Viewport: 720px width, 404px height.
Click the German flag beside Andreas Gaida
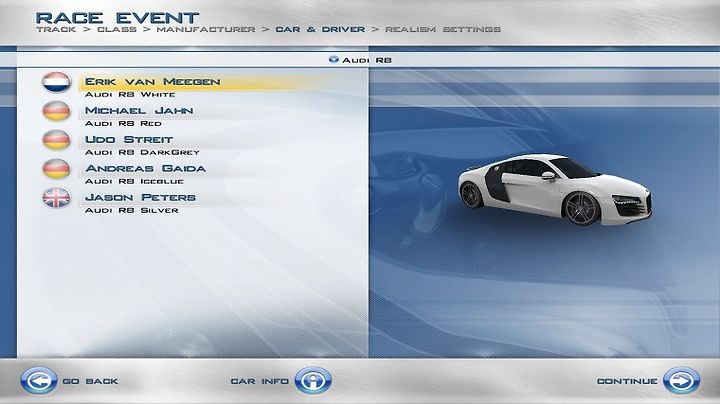tap(56, 169)
